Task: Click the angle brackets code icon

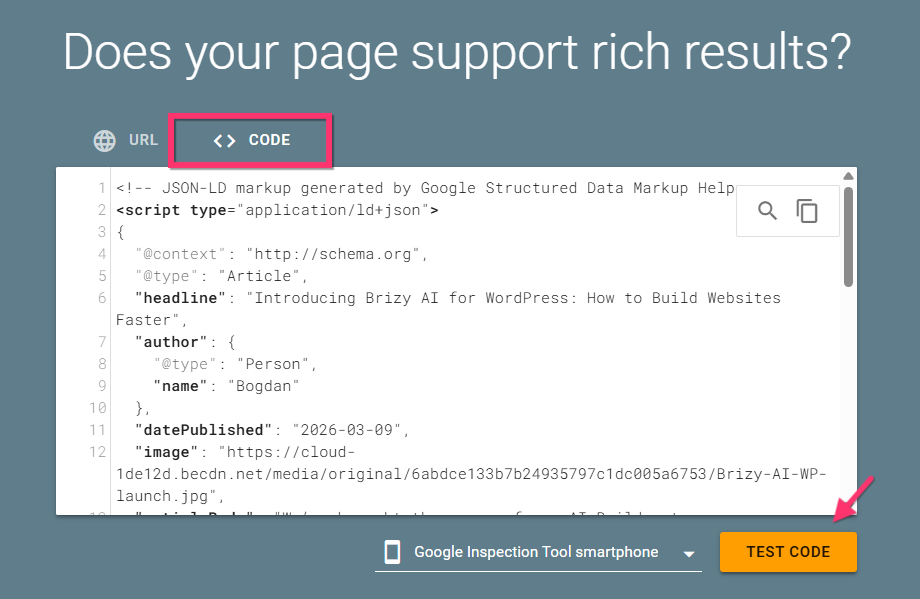Action: [224, 141]
